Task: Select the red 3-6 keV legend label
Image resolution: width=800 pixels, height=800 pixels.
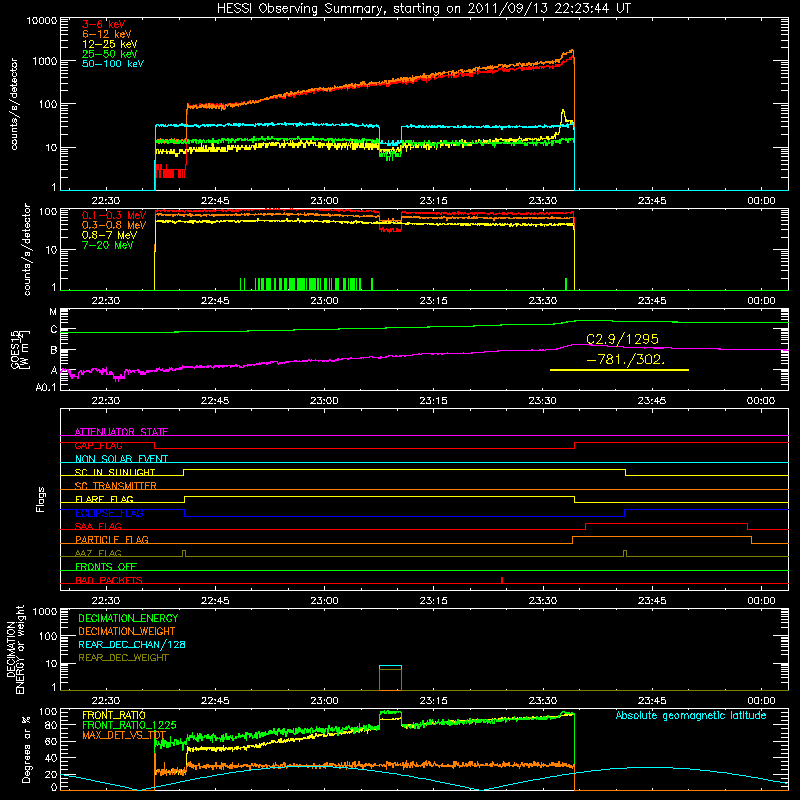Action: pos(104,24)
